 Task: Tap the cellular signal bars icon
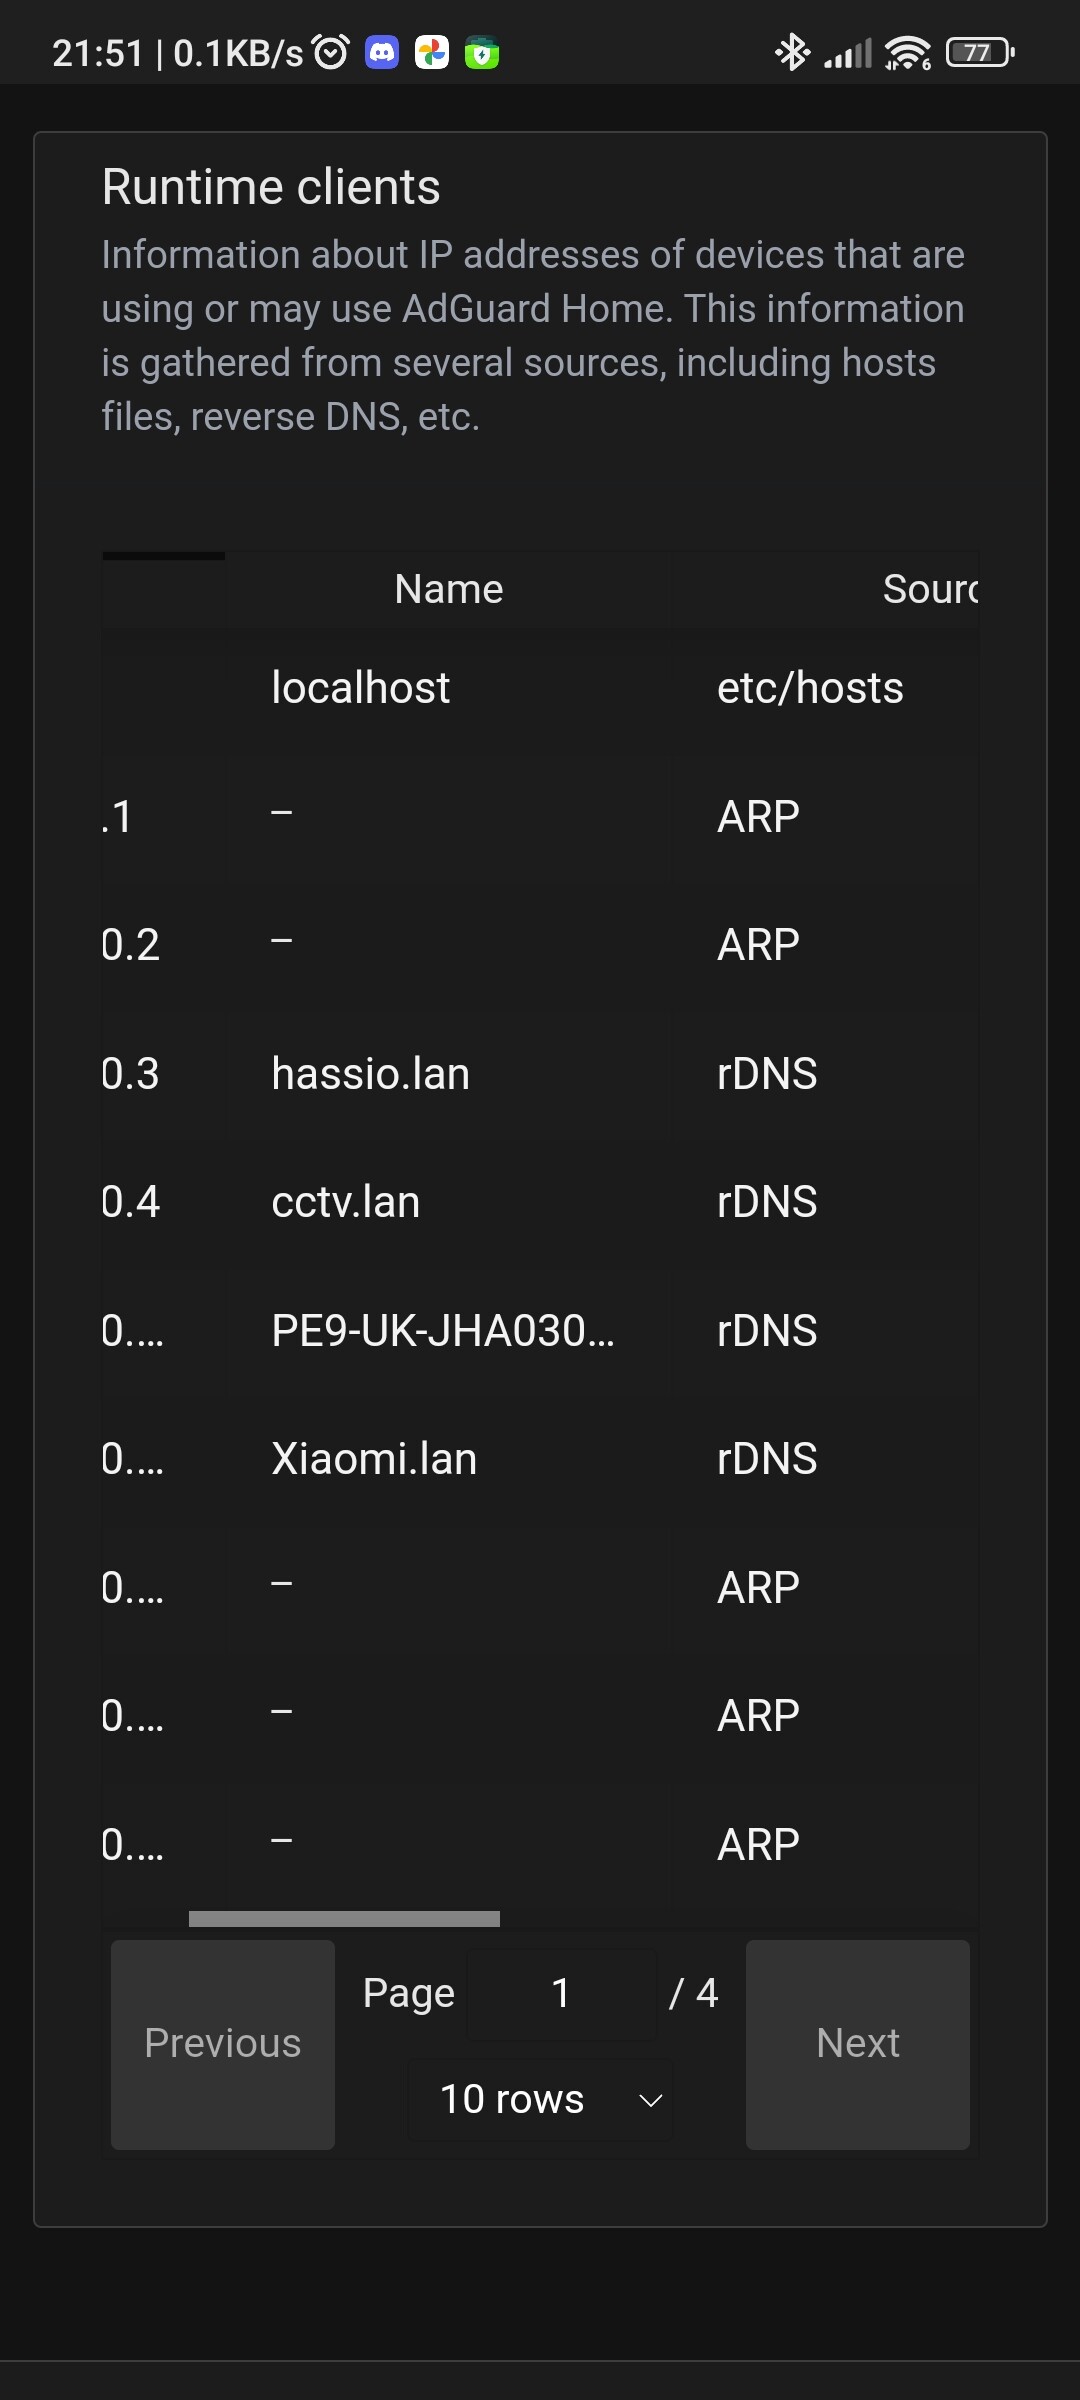tap(848, 52)
